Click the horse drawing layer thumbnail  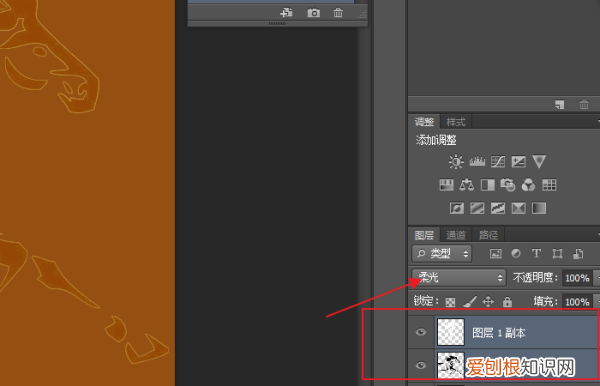[451, 365]
